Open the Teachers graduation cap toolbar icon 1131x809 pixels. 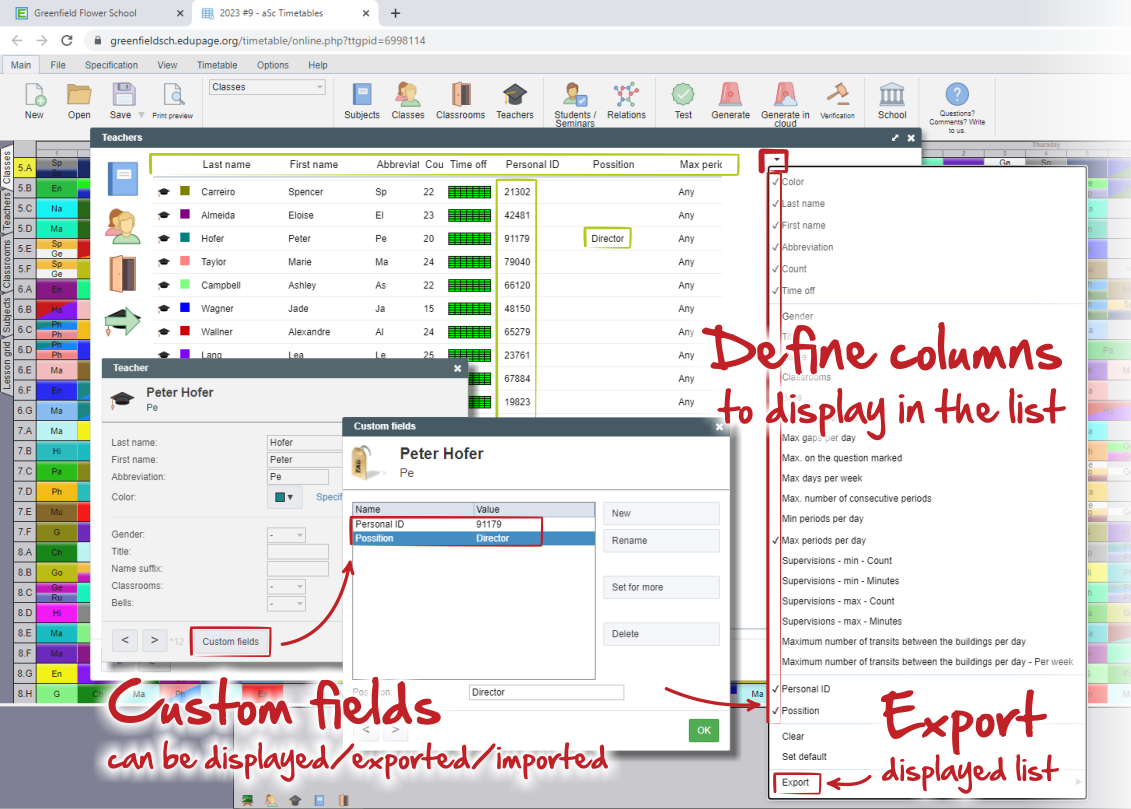click(514, 100)
